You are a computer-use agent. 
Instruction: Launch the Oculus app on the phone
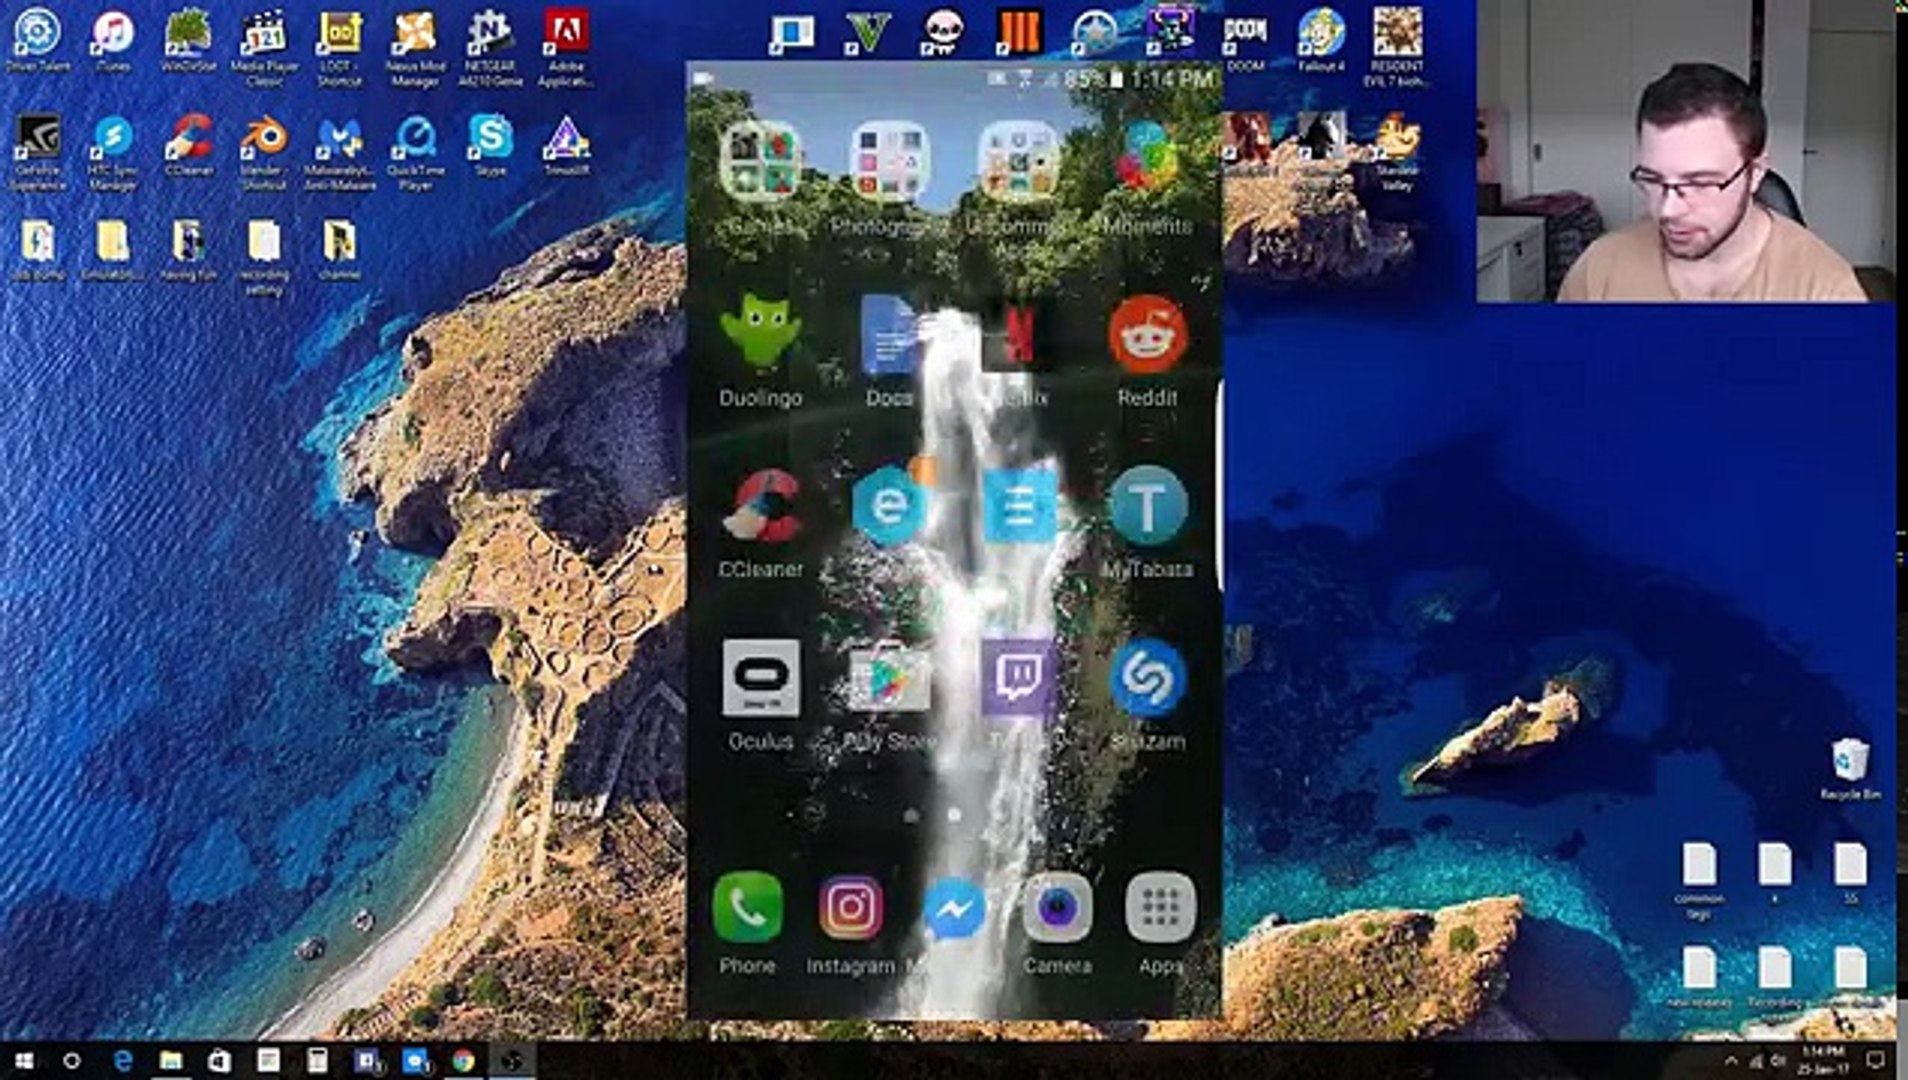[761, 678]
